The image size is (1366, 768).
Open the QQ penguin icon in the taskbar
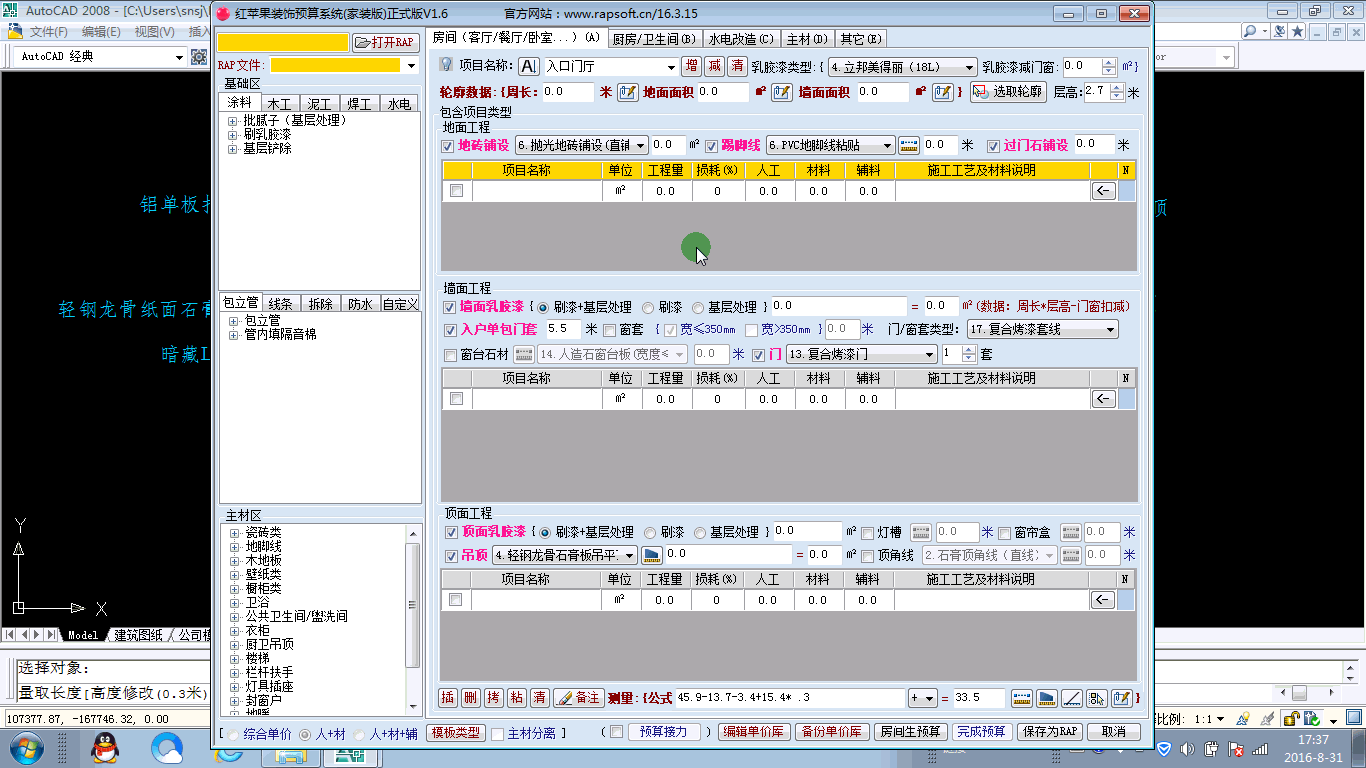104,747
